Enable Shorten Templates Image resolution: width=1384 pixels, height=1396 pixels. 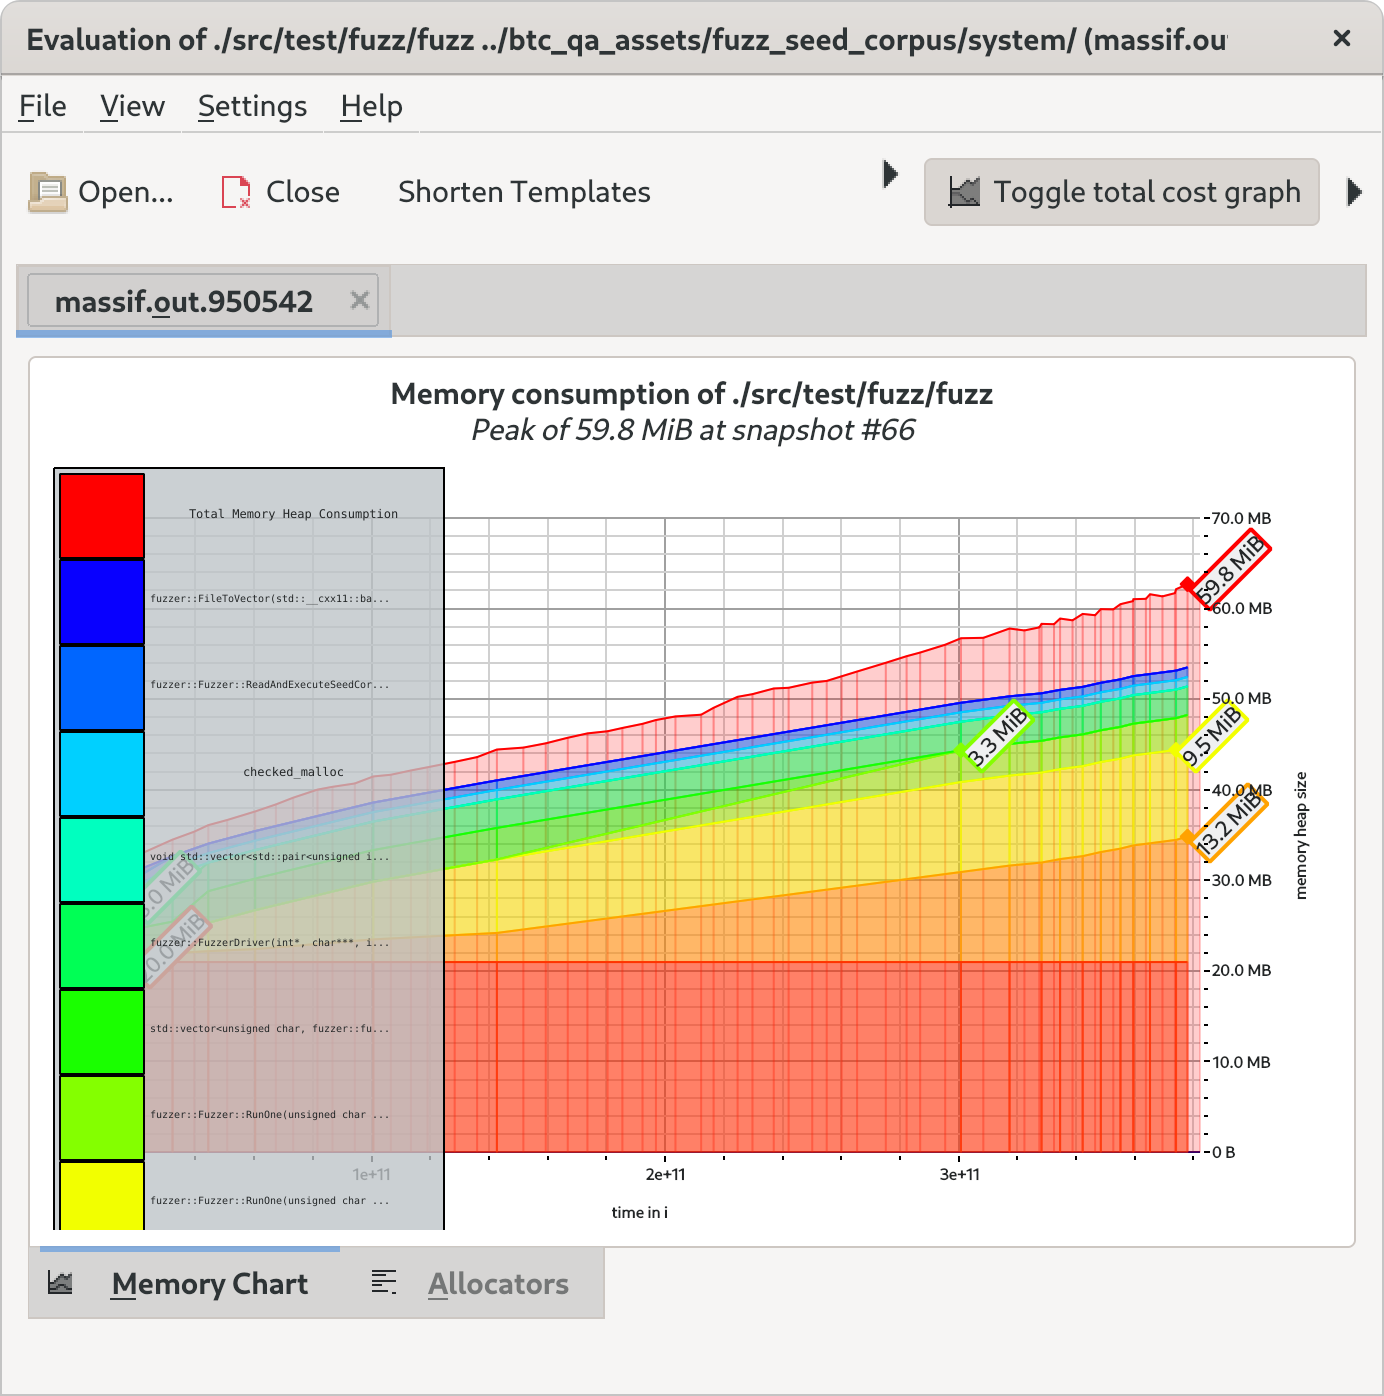(x=523, y=191)
